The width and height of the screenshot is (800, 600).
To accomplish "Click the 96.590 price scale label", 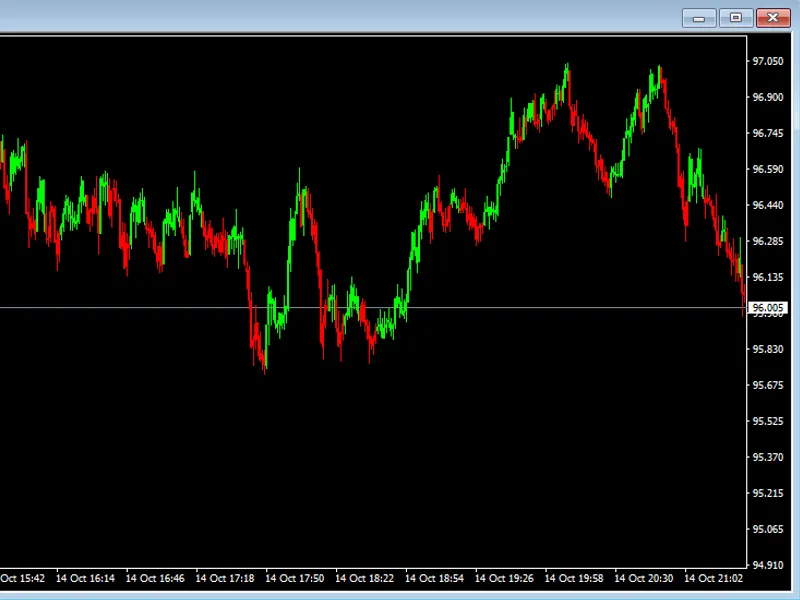I will [x=768, y=169].
